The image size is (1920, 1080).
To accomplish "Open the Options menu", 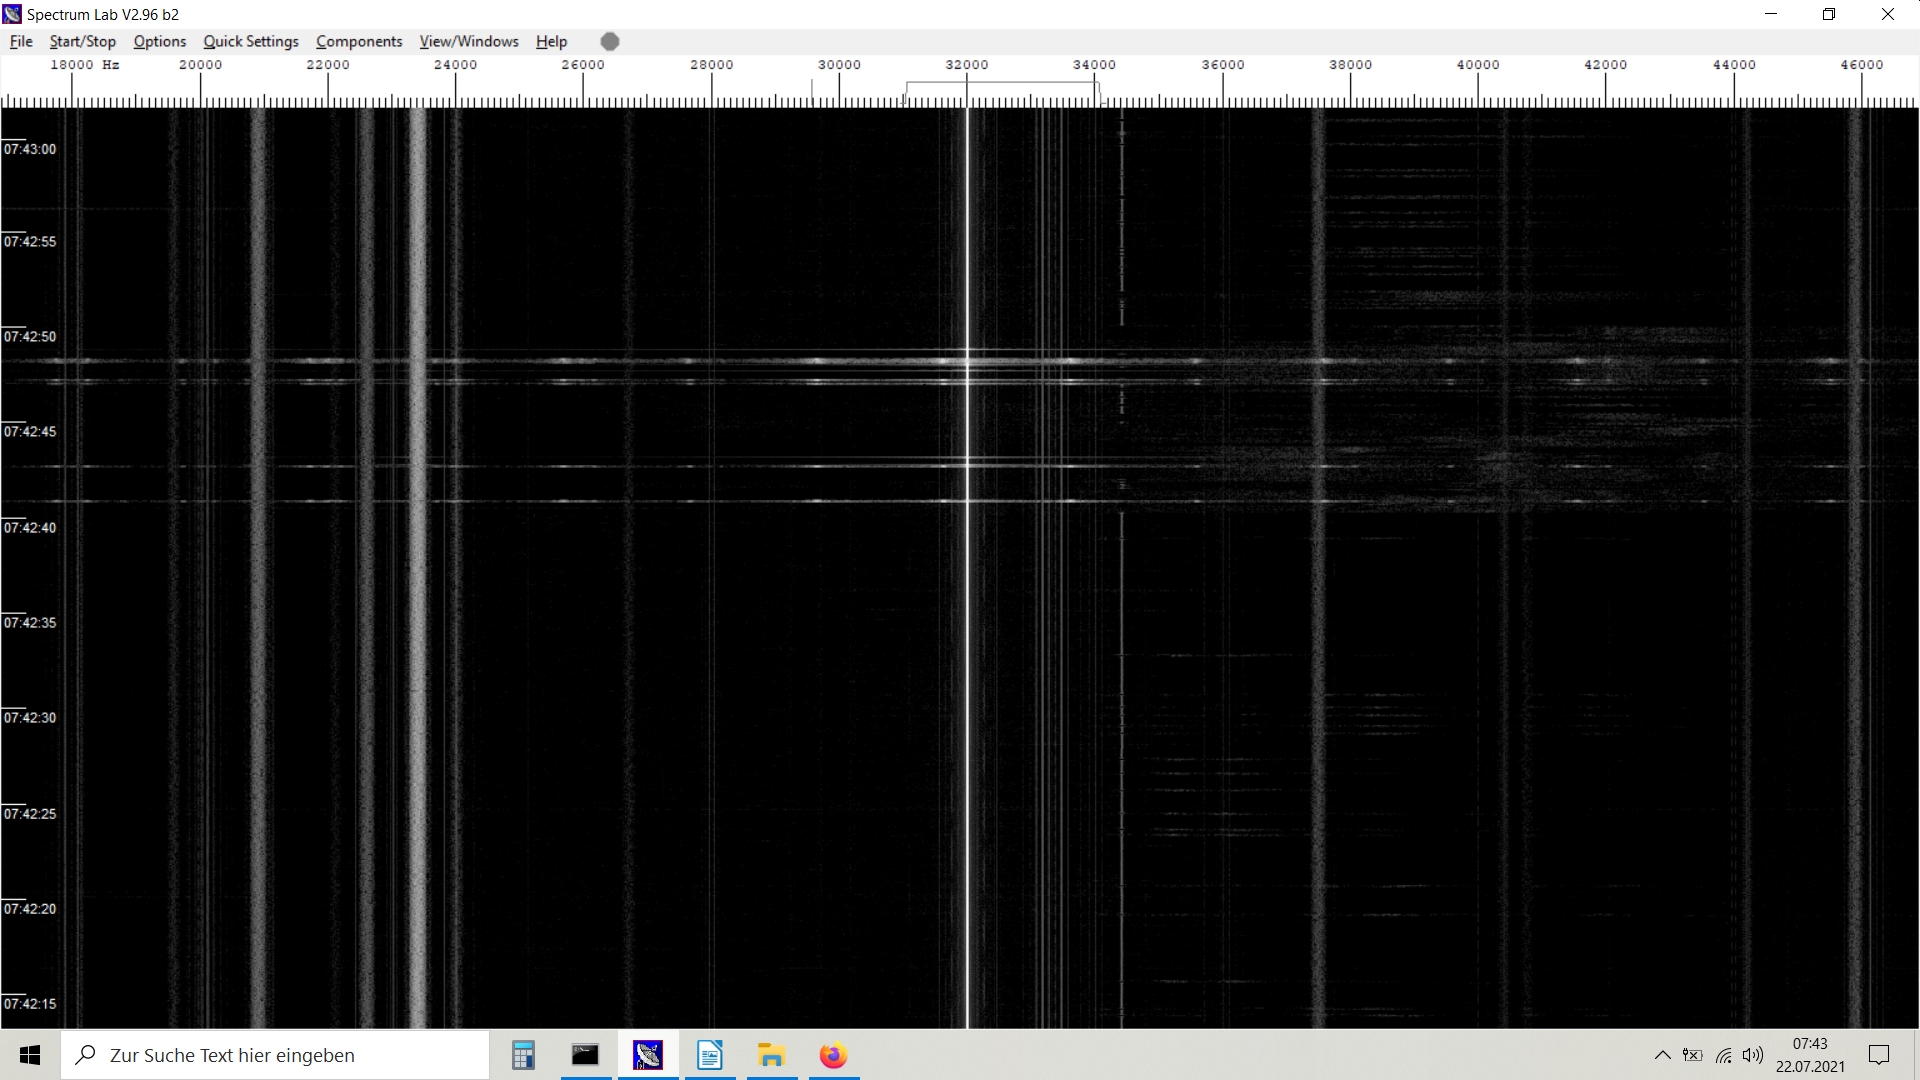I will (x=160, y=41).
